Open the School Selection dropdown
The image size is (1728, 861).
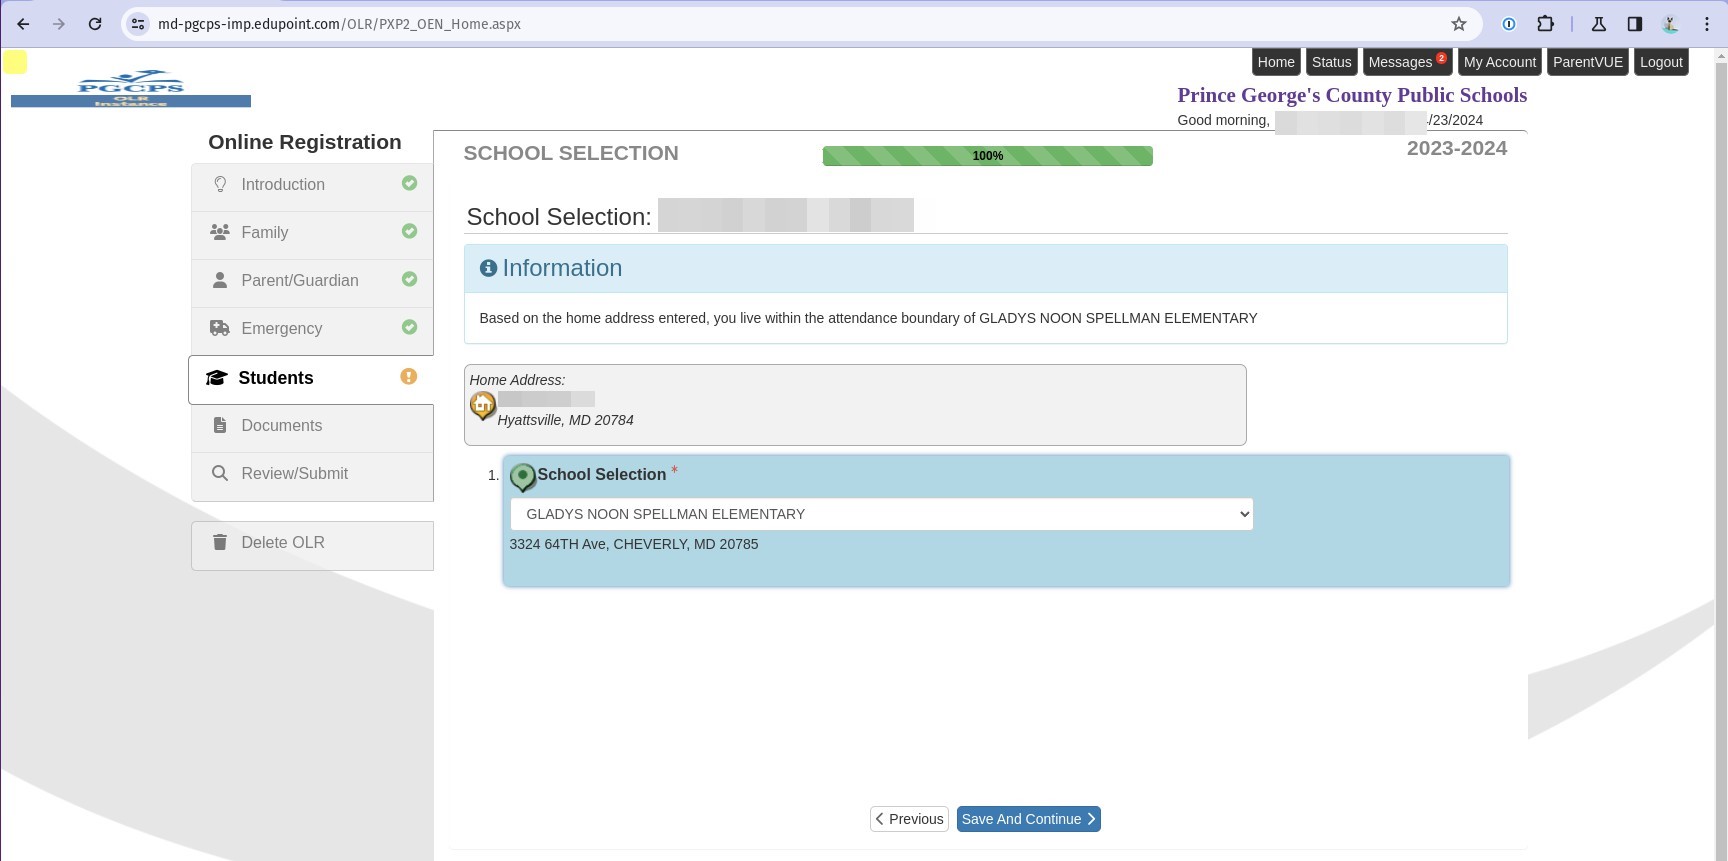tap(881, 514)
